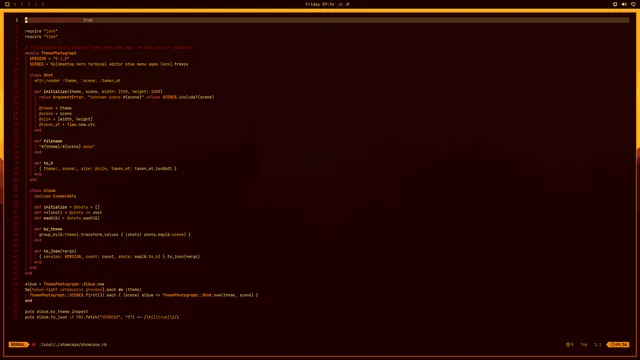Click the def to_h line
Image resolution: width=640 pixels, height=360 pixels.
tap(44, 163)
